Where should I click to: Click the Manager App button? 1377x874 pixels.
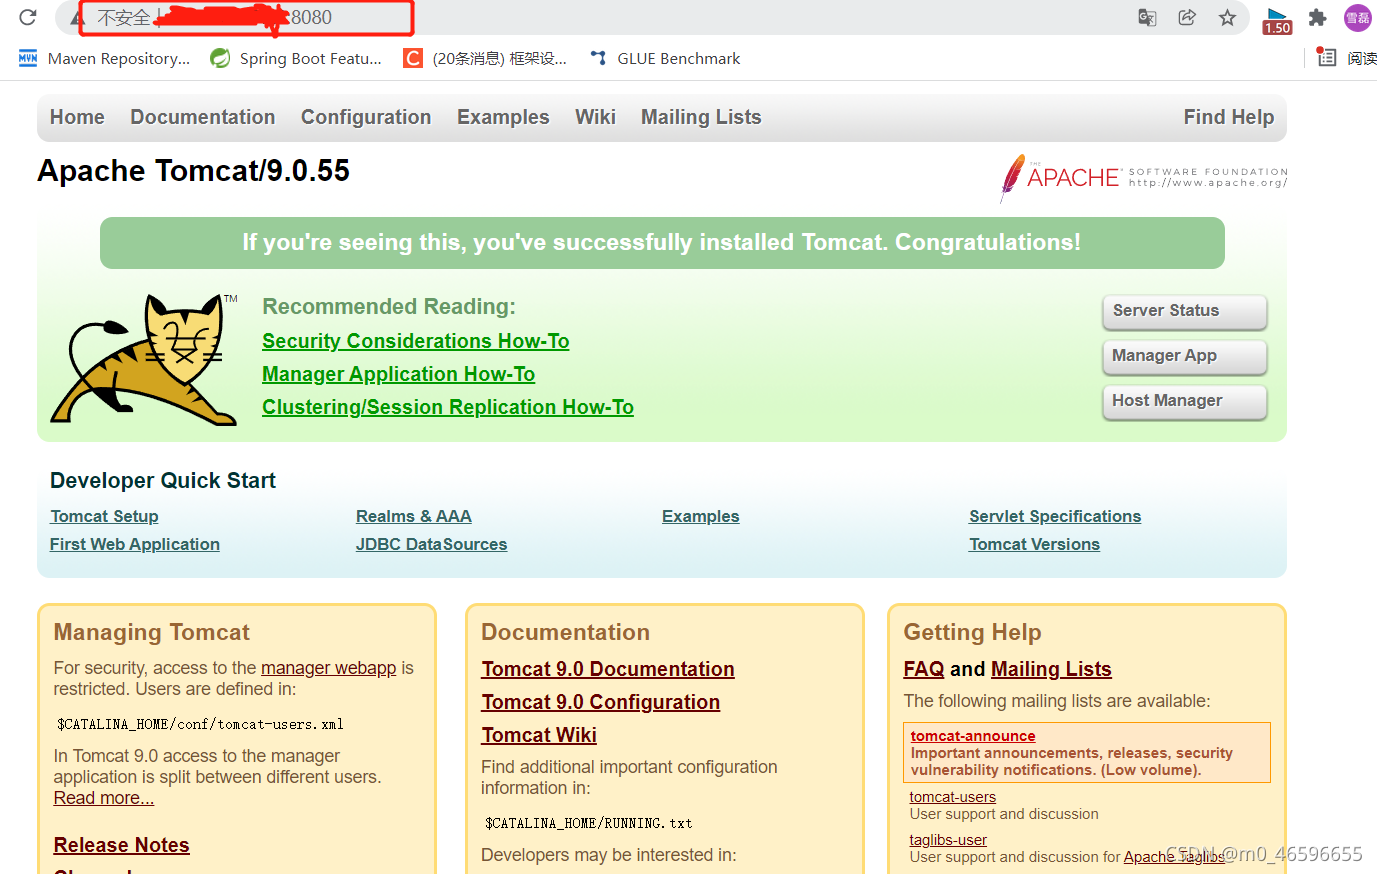pos(1185,356)
